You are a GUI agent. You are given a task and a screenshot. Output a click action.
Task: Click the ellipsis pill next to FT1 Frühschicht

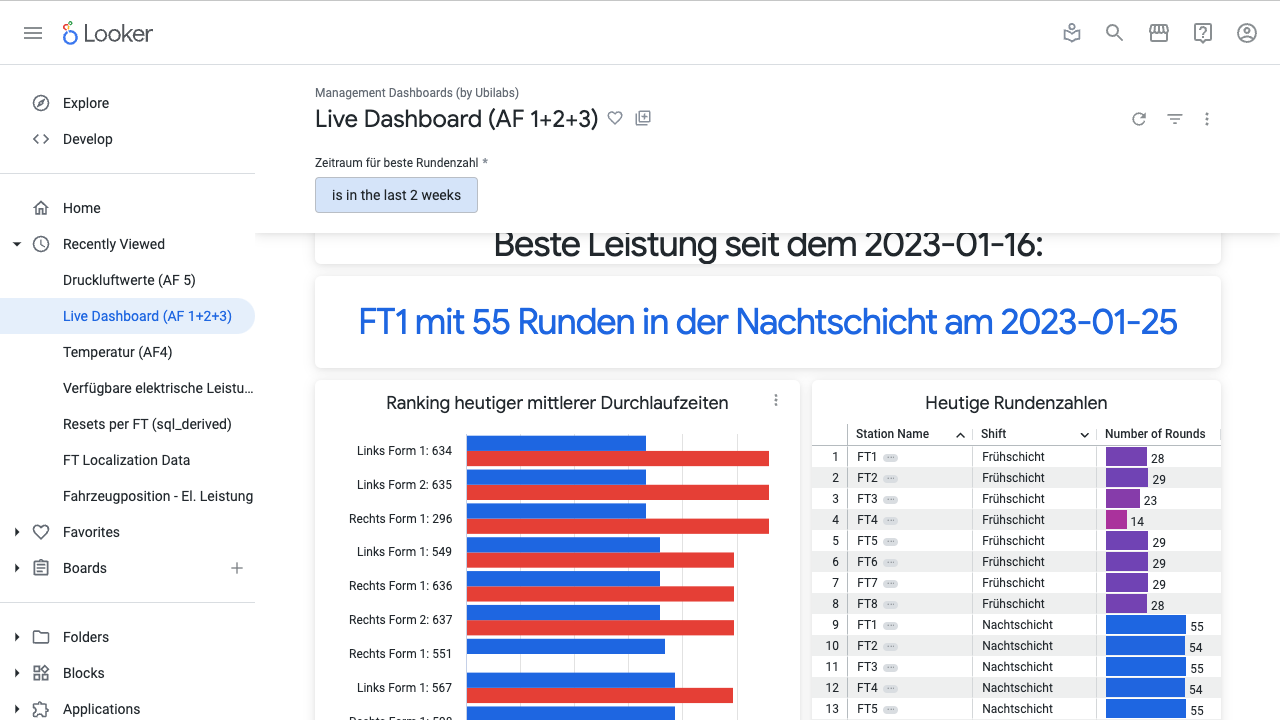point(890,457)
